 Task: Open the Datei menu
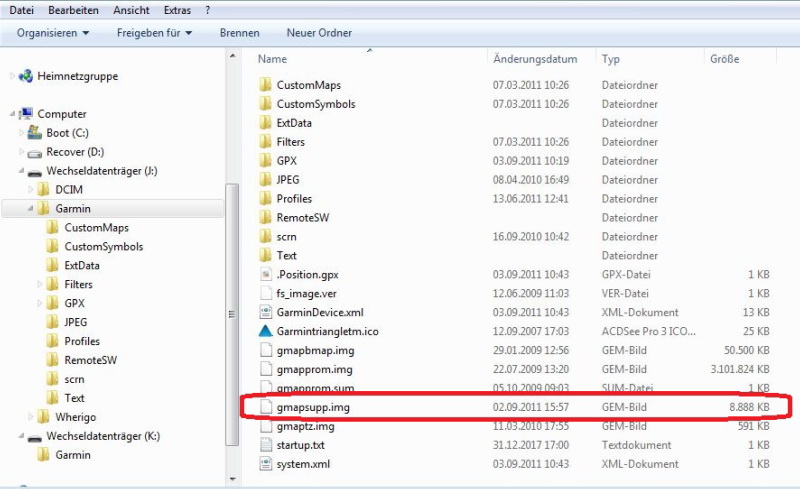coord(21,10)
